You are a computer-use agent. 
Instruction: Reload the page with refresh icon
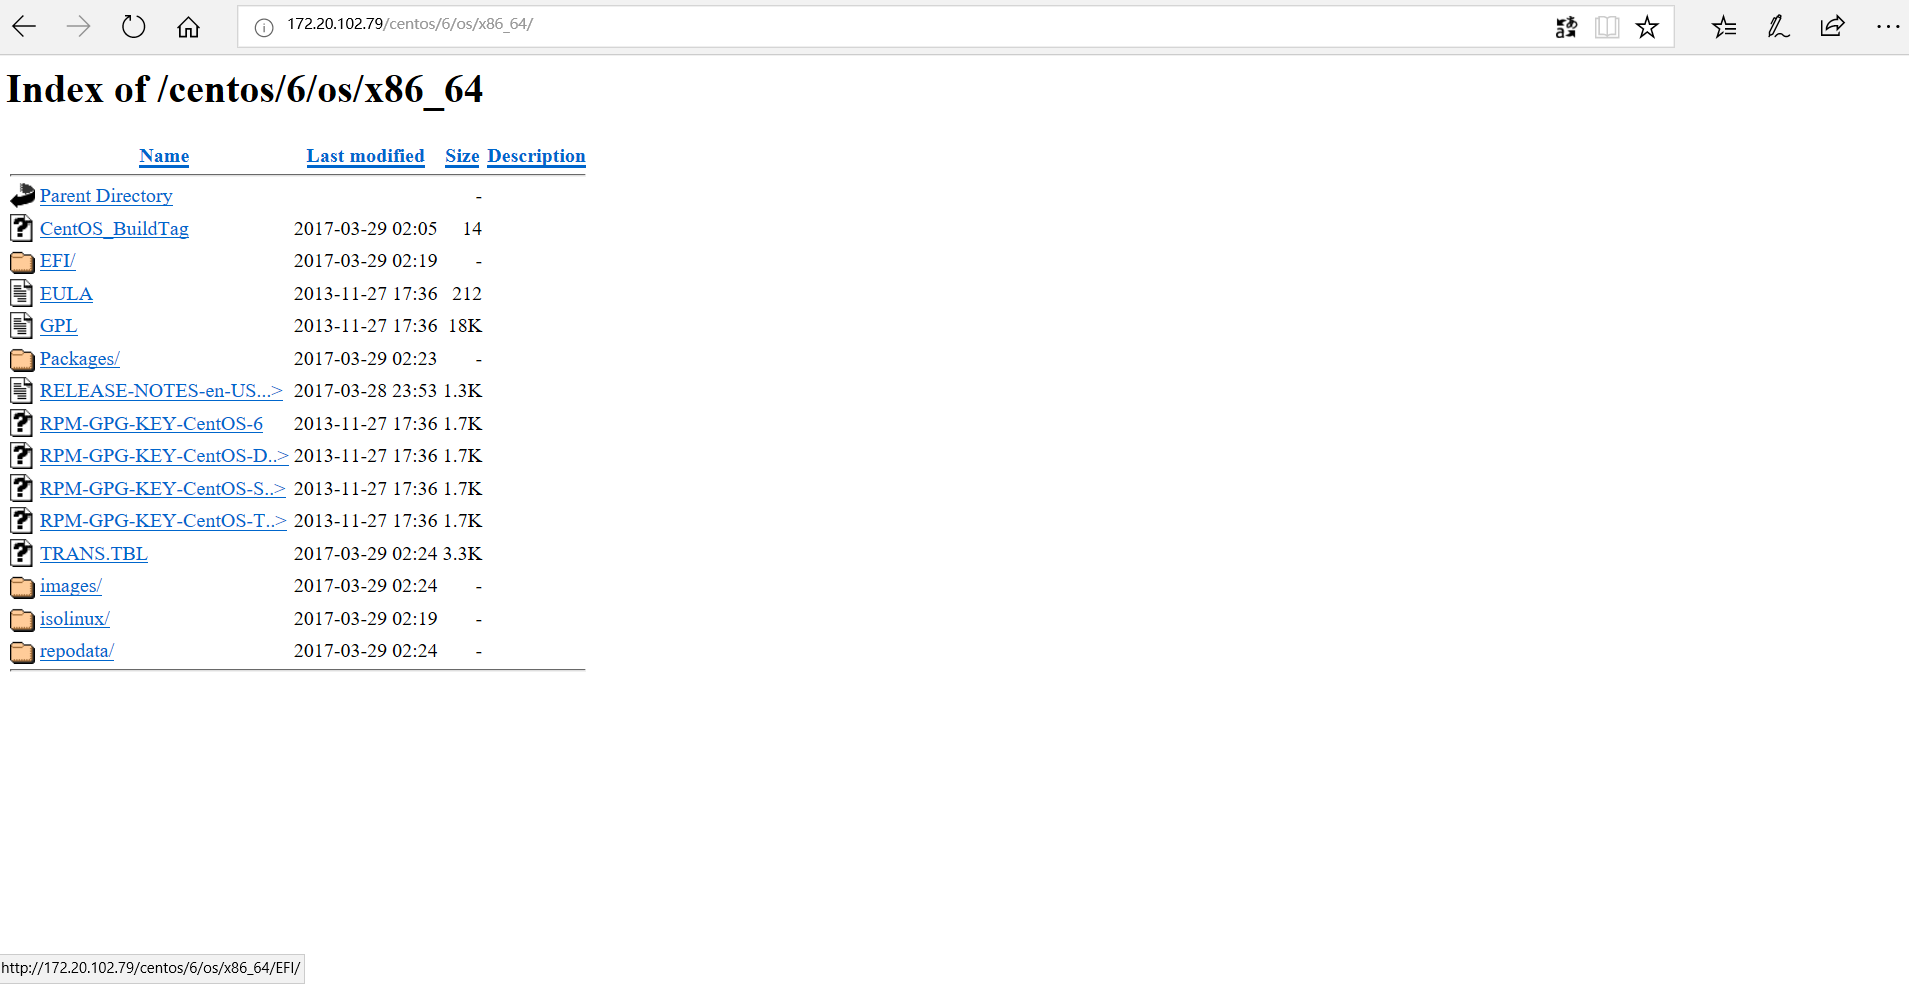click(x=133, y=27)
